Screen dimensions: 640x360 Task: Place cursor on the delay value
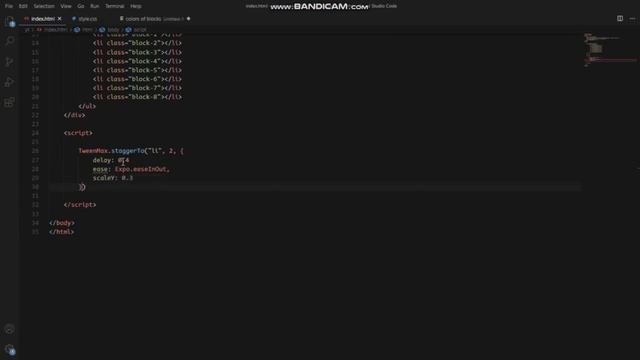click(123, 160)
